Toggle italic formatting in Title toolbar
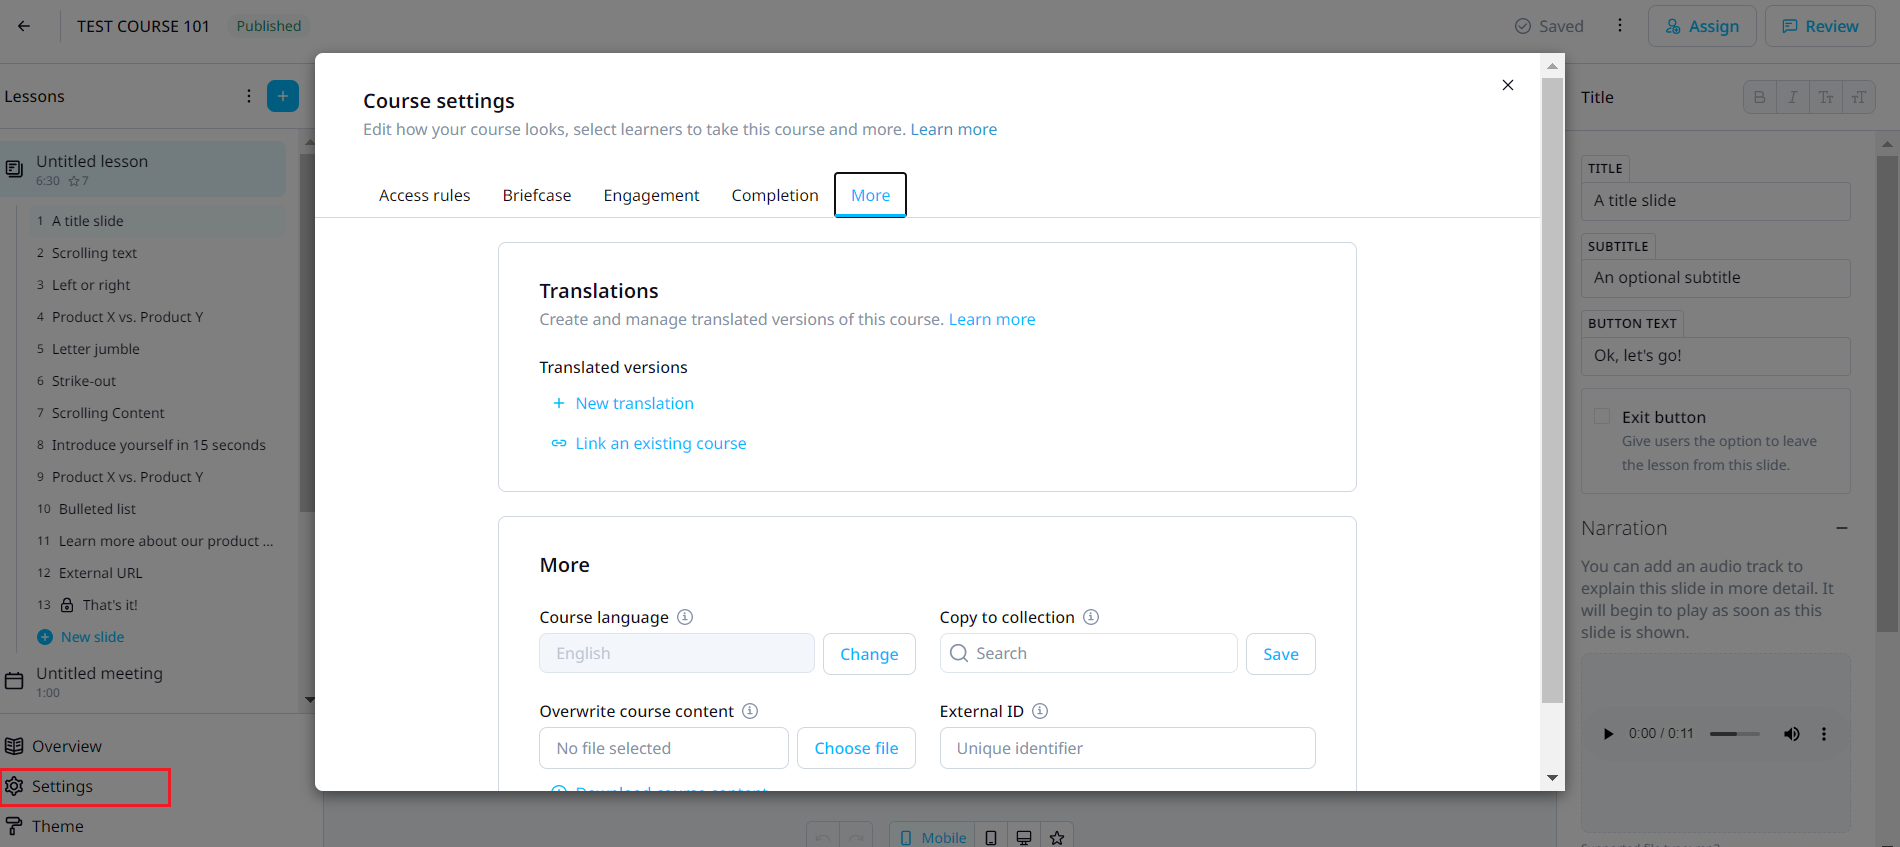 tap(1793, 97)
